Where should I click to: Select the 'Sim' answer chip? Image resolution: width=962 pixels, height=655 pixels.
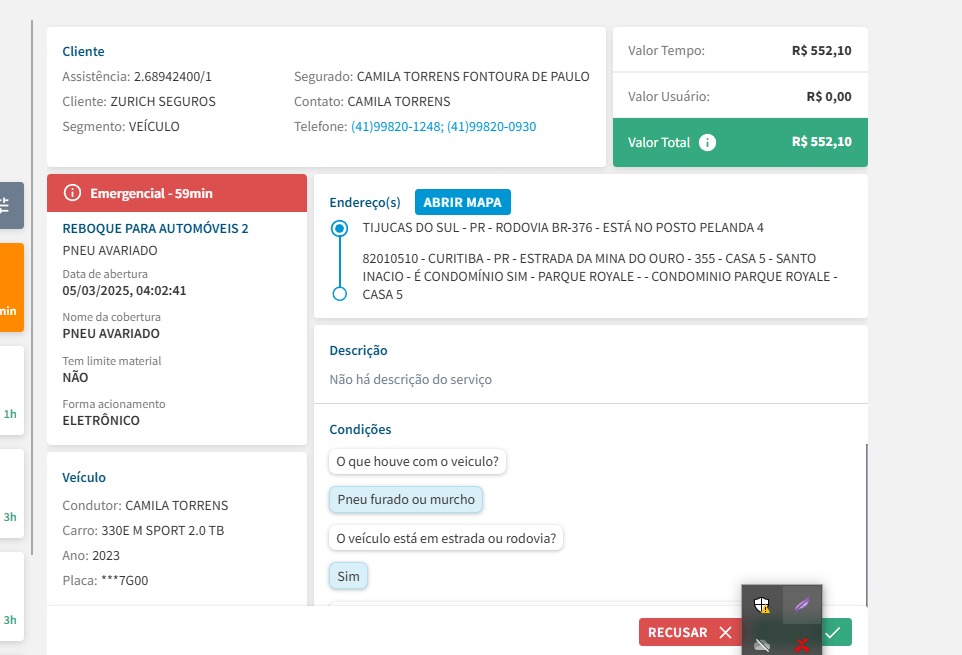pyautogui.click(x=348, y=576)
